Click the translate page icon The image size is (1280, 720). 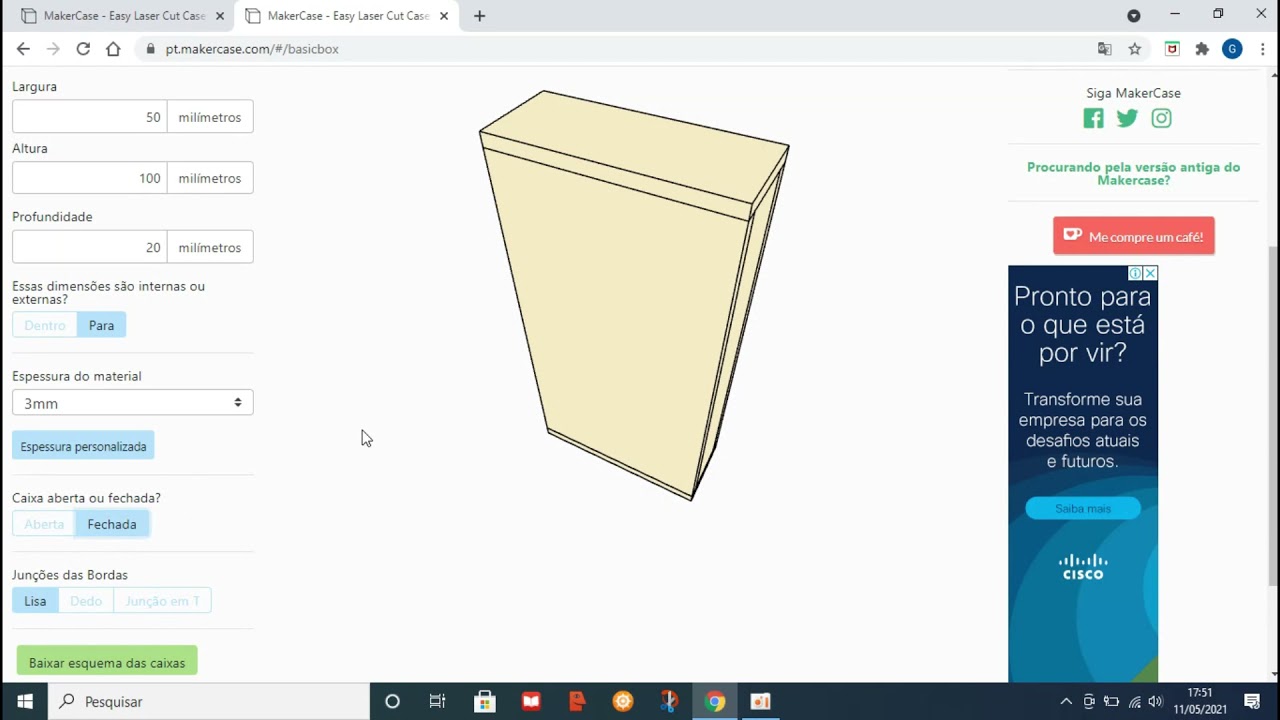[1104, 49]
